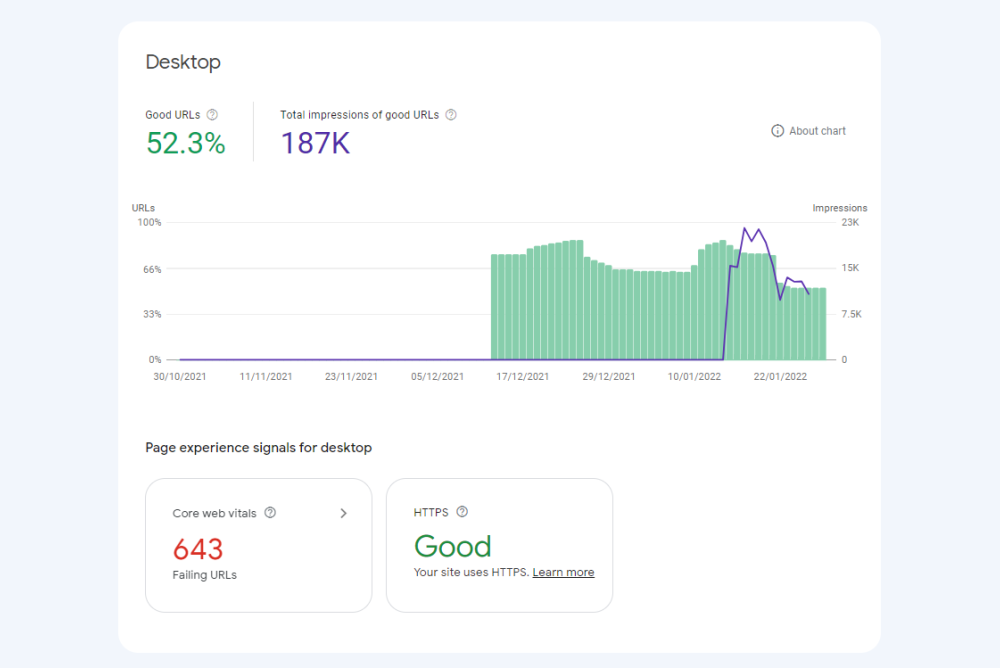
Task: Click the About chart info icon
Action: [777, 131]
